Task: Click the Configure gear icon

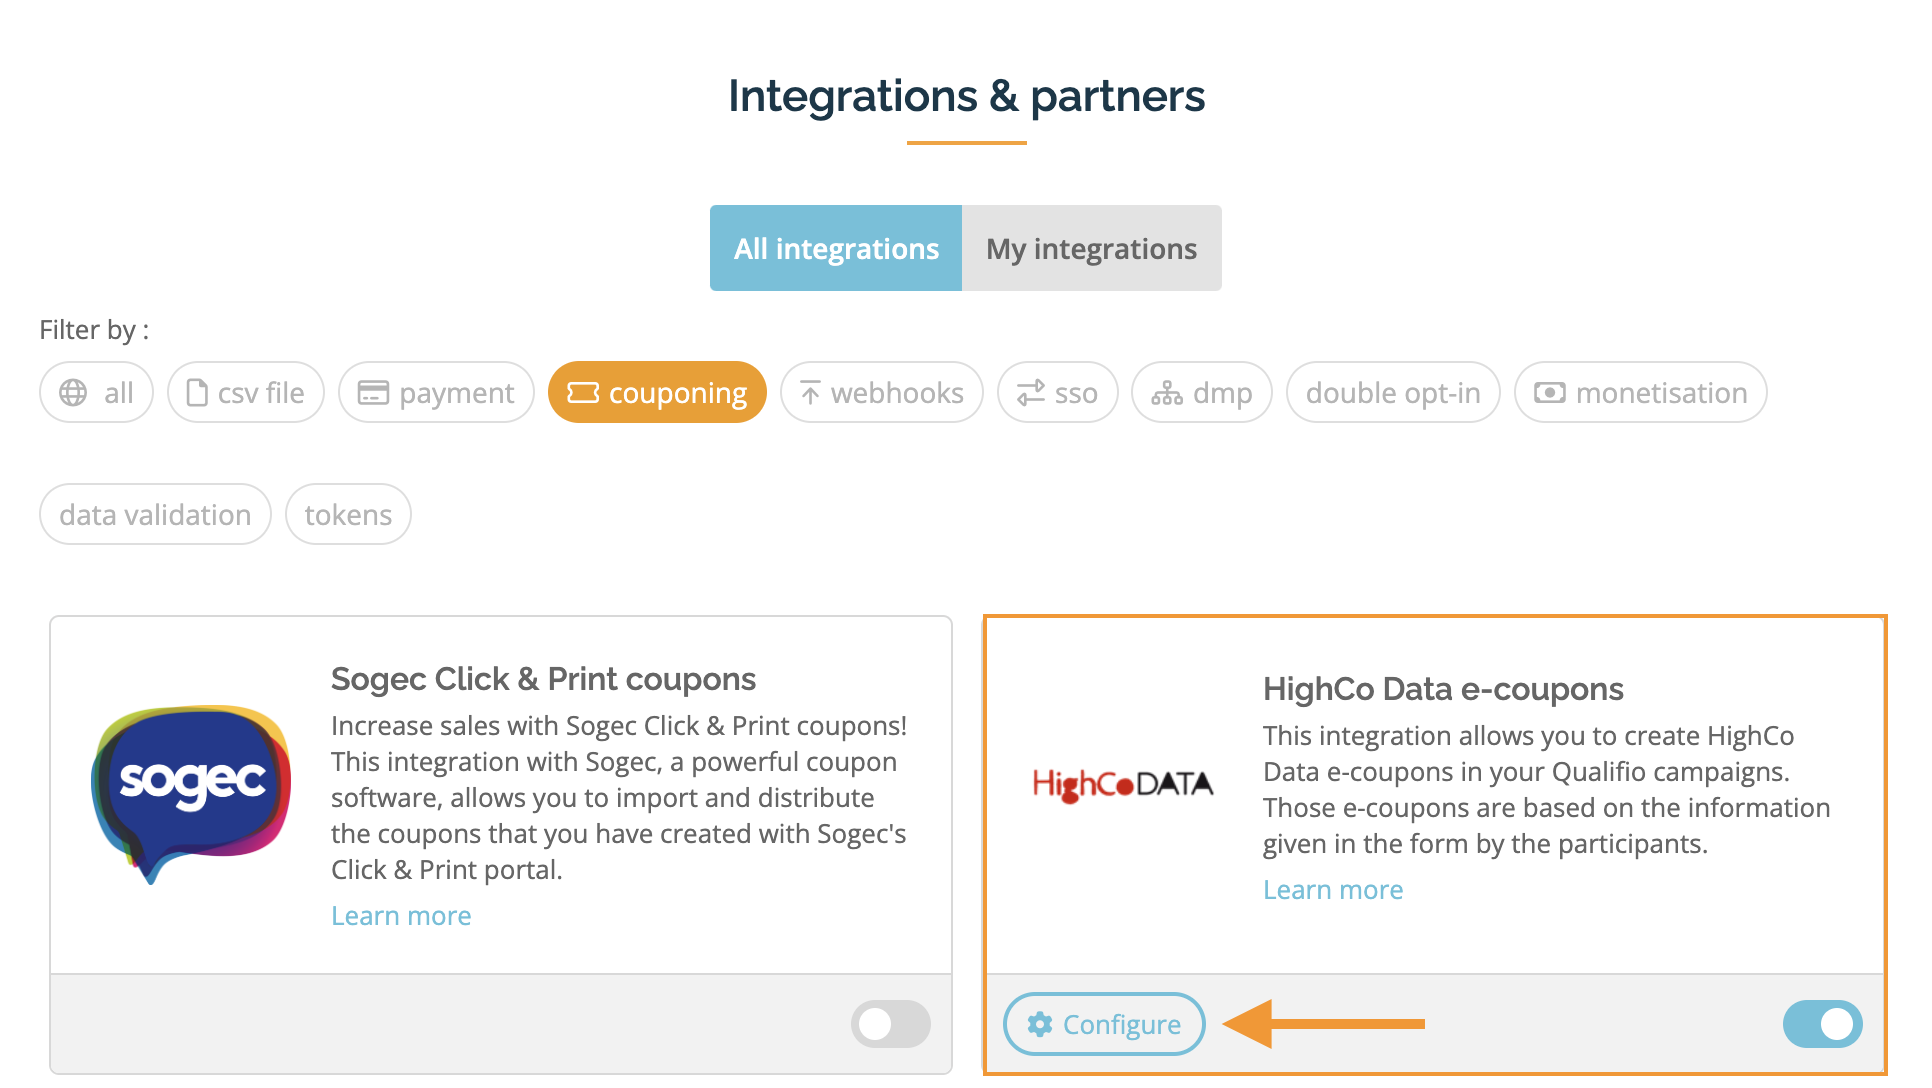Action: click(1040, 1024)
